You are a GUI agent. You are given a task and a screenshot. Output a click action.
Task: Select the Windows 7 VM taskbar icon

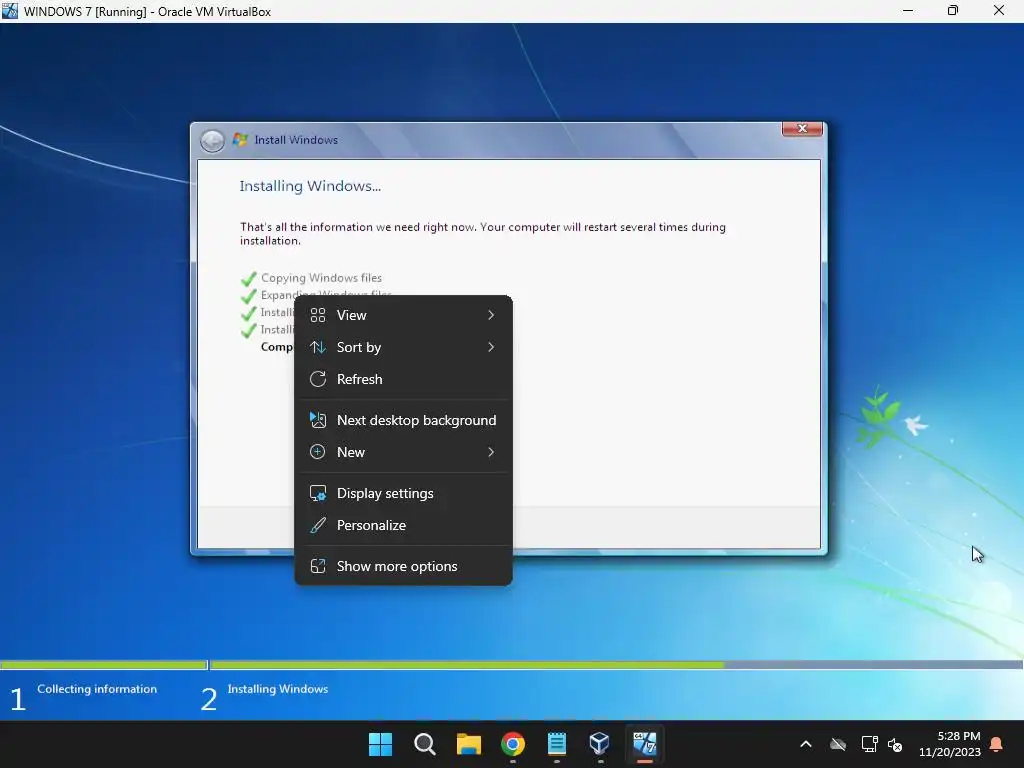click(645, 744)
